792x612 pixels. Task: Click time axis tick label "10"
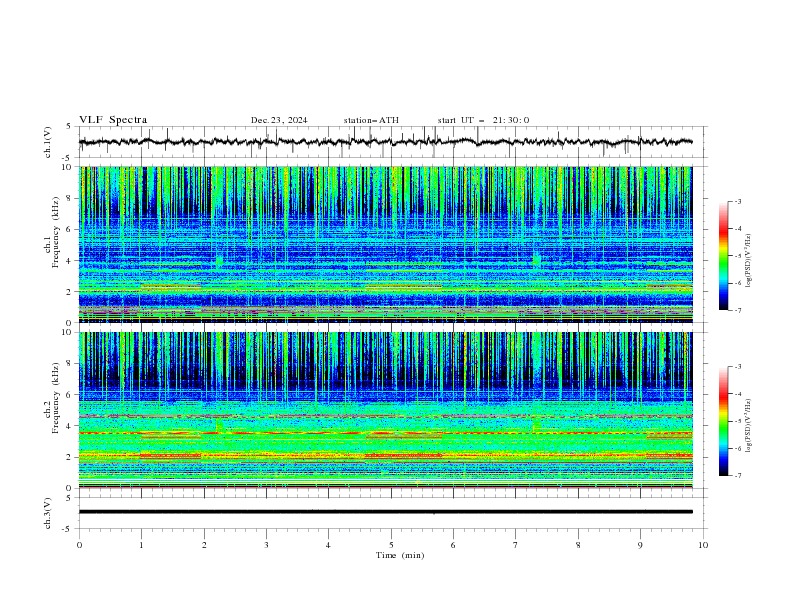click(x=703, y=545)
